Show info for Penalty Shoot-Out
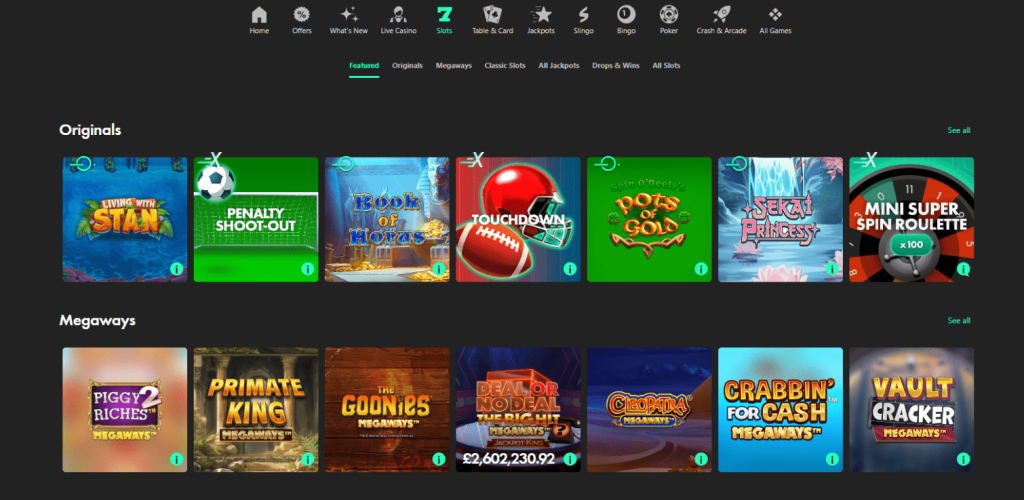Image resolution: width=1024 pixels, height=500 pixels. coord(308,269)
